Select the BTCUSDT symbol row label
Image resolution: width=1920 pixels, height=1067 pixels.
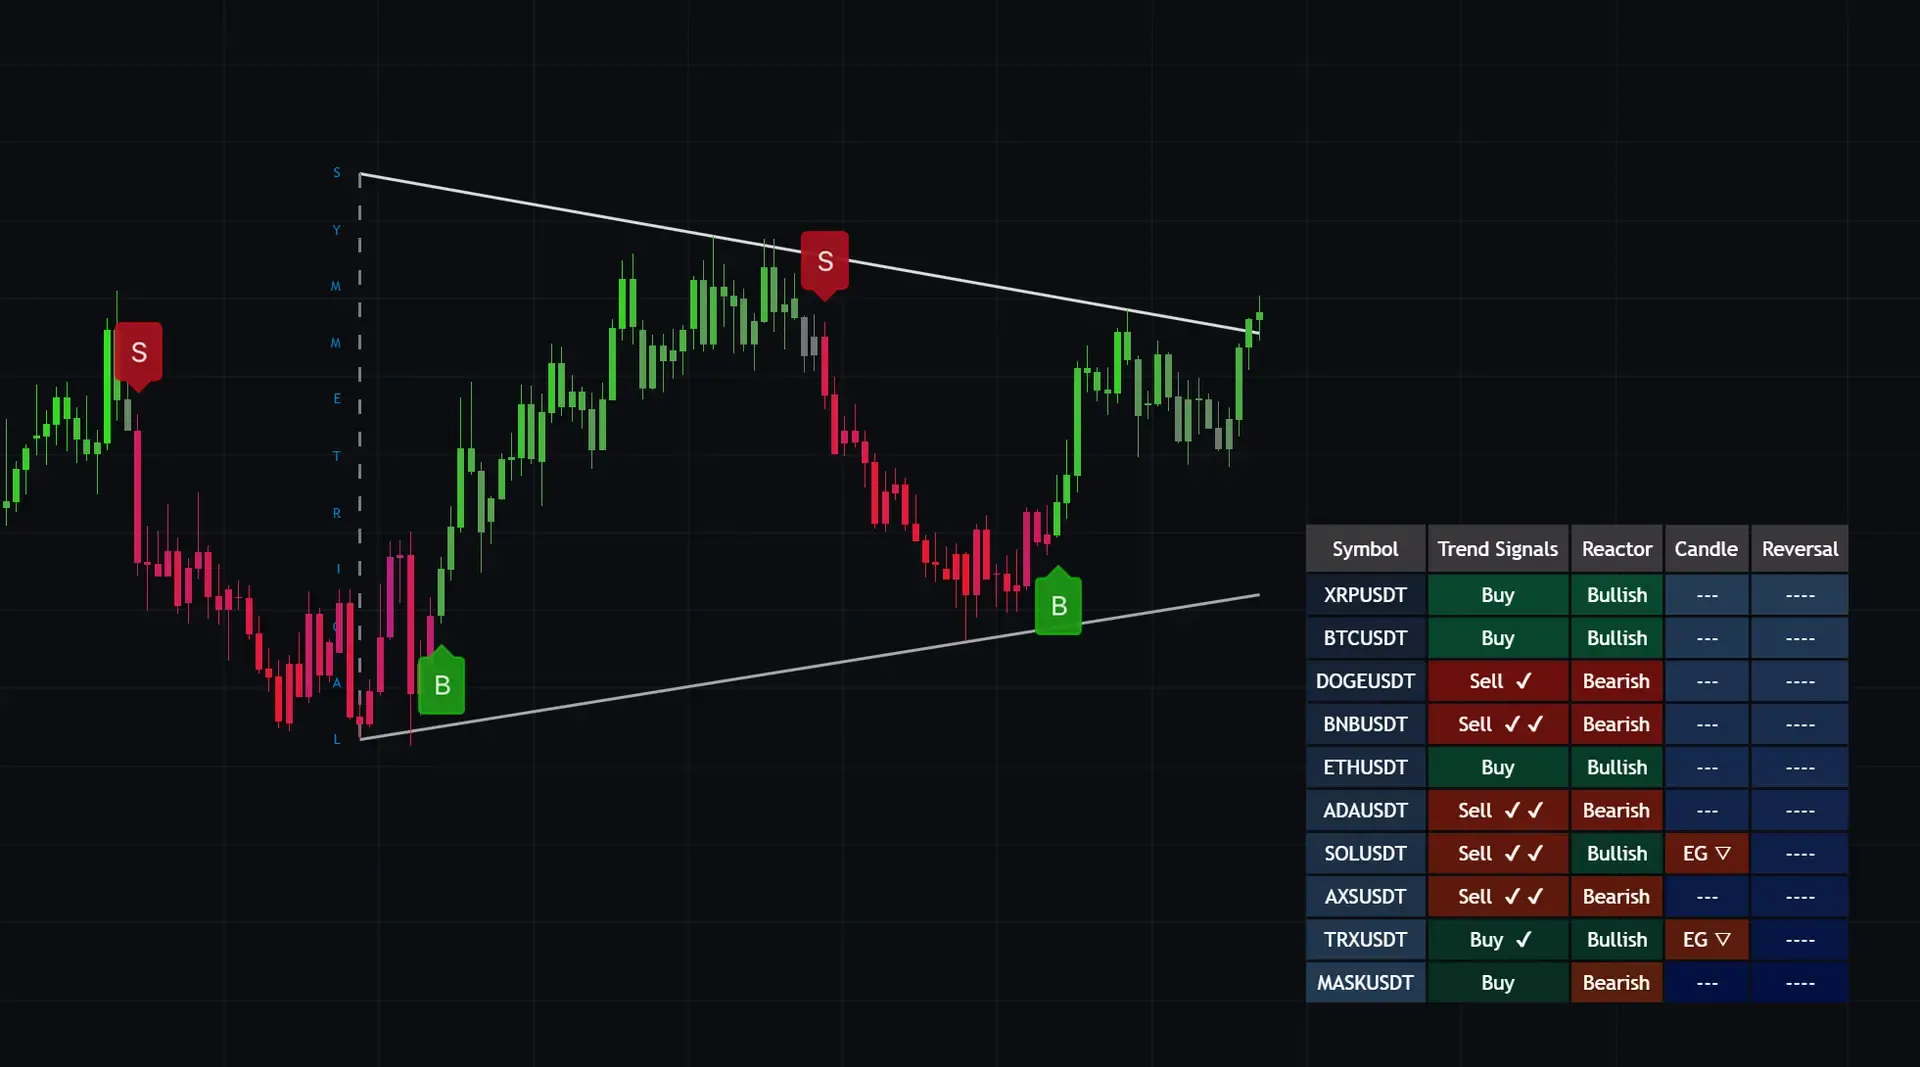[x=1365, y=638]
